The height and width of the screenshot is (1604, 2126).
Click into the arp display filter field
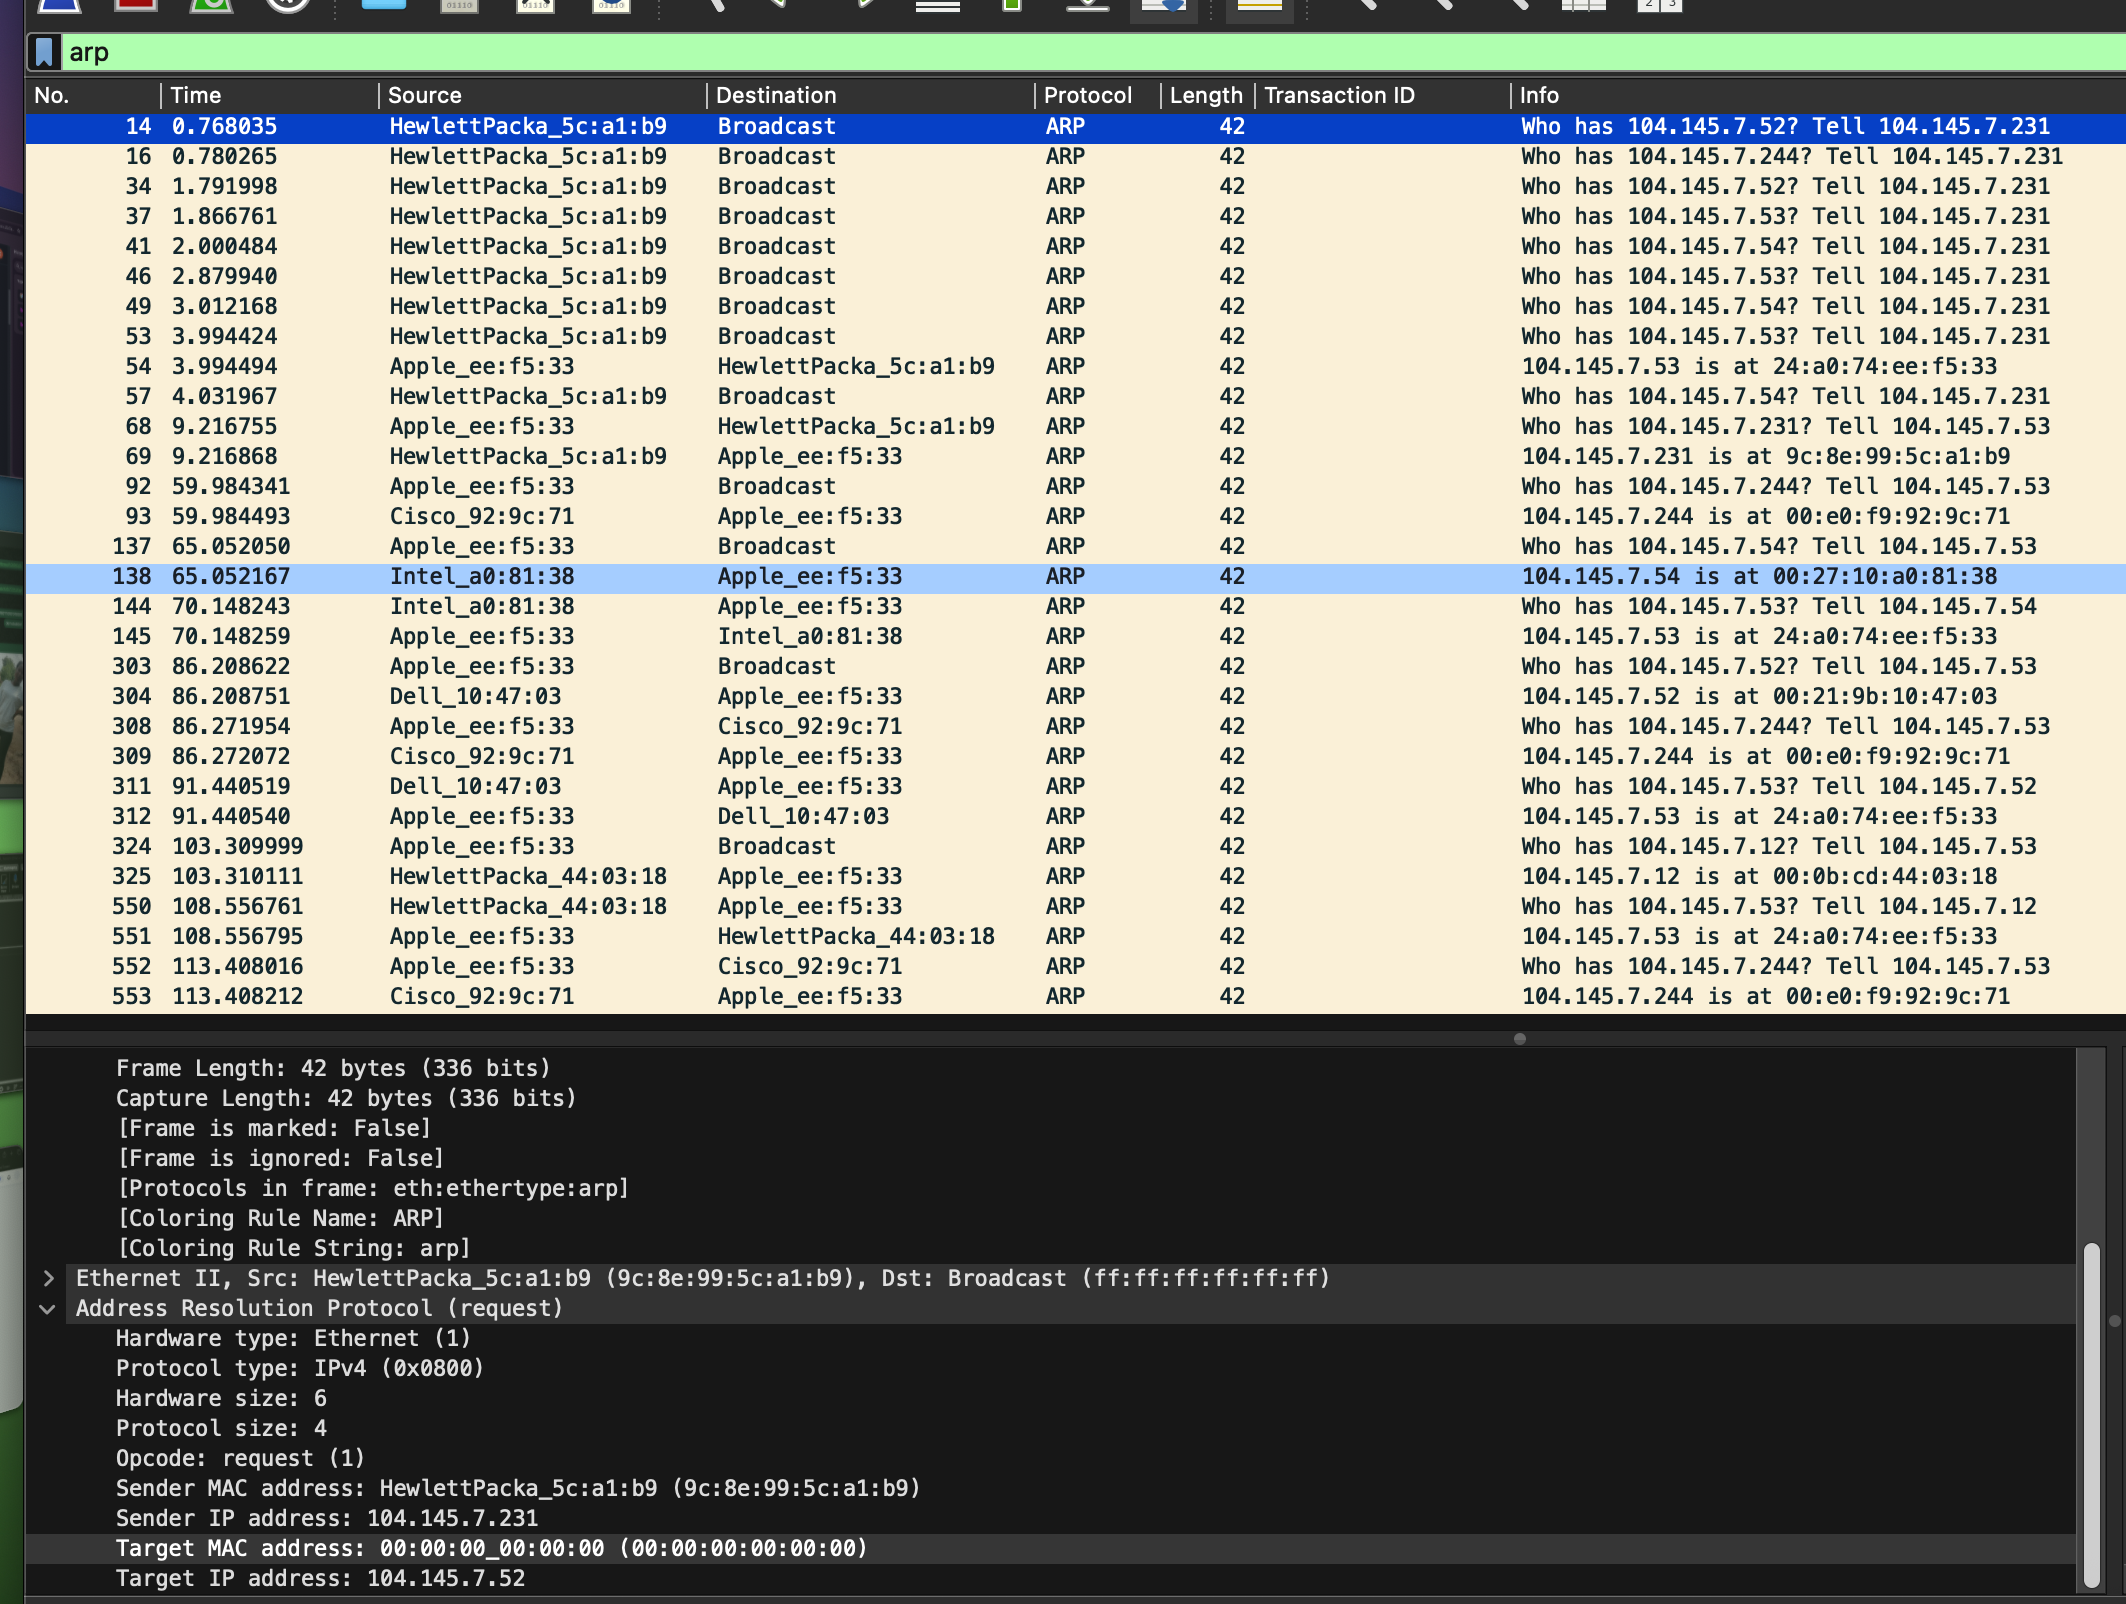[x=1000, y=52]
